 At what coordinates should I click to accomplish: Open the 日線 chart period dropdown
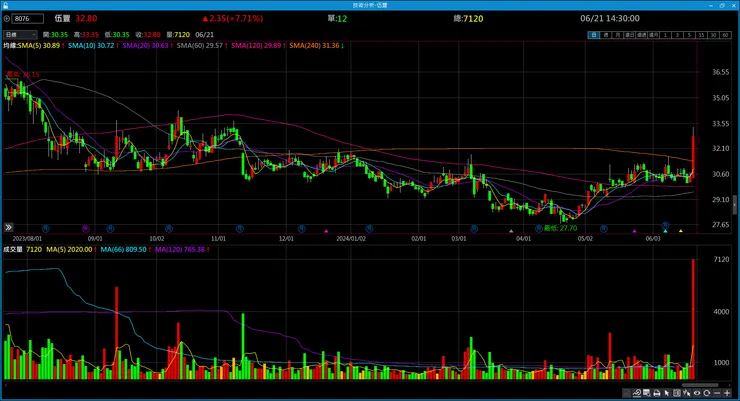point(20,34)
